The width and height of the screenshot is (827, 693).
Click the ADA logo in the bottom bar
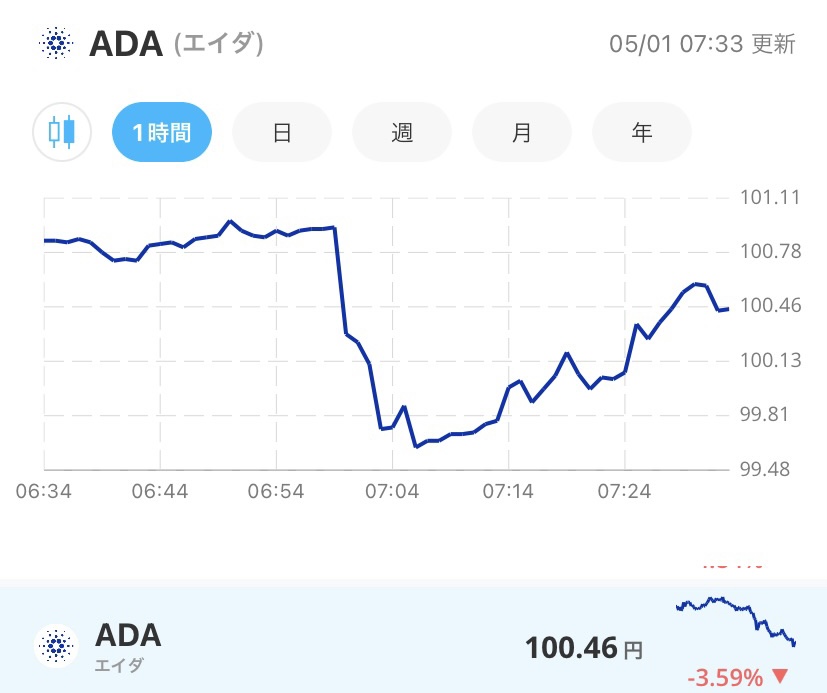click(57, 646)
